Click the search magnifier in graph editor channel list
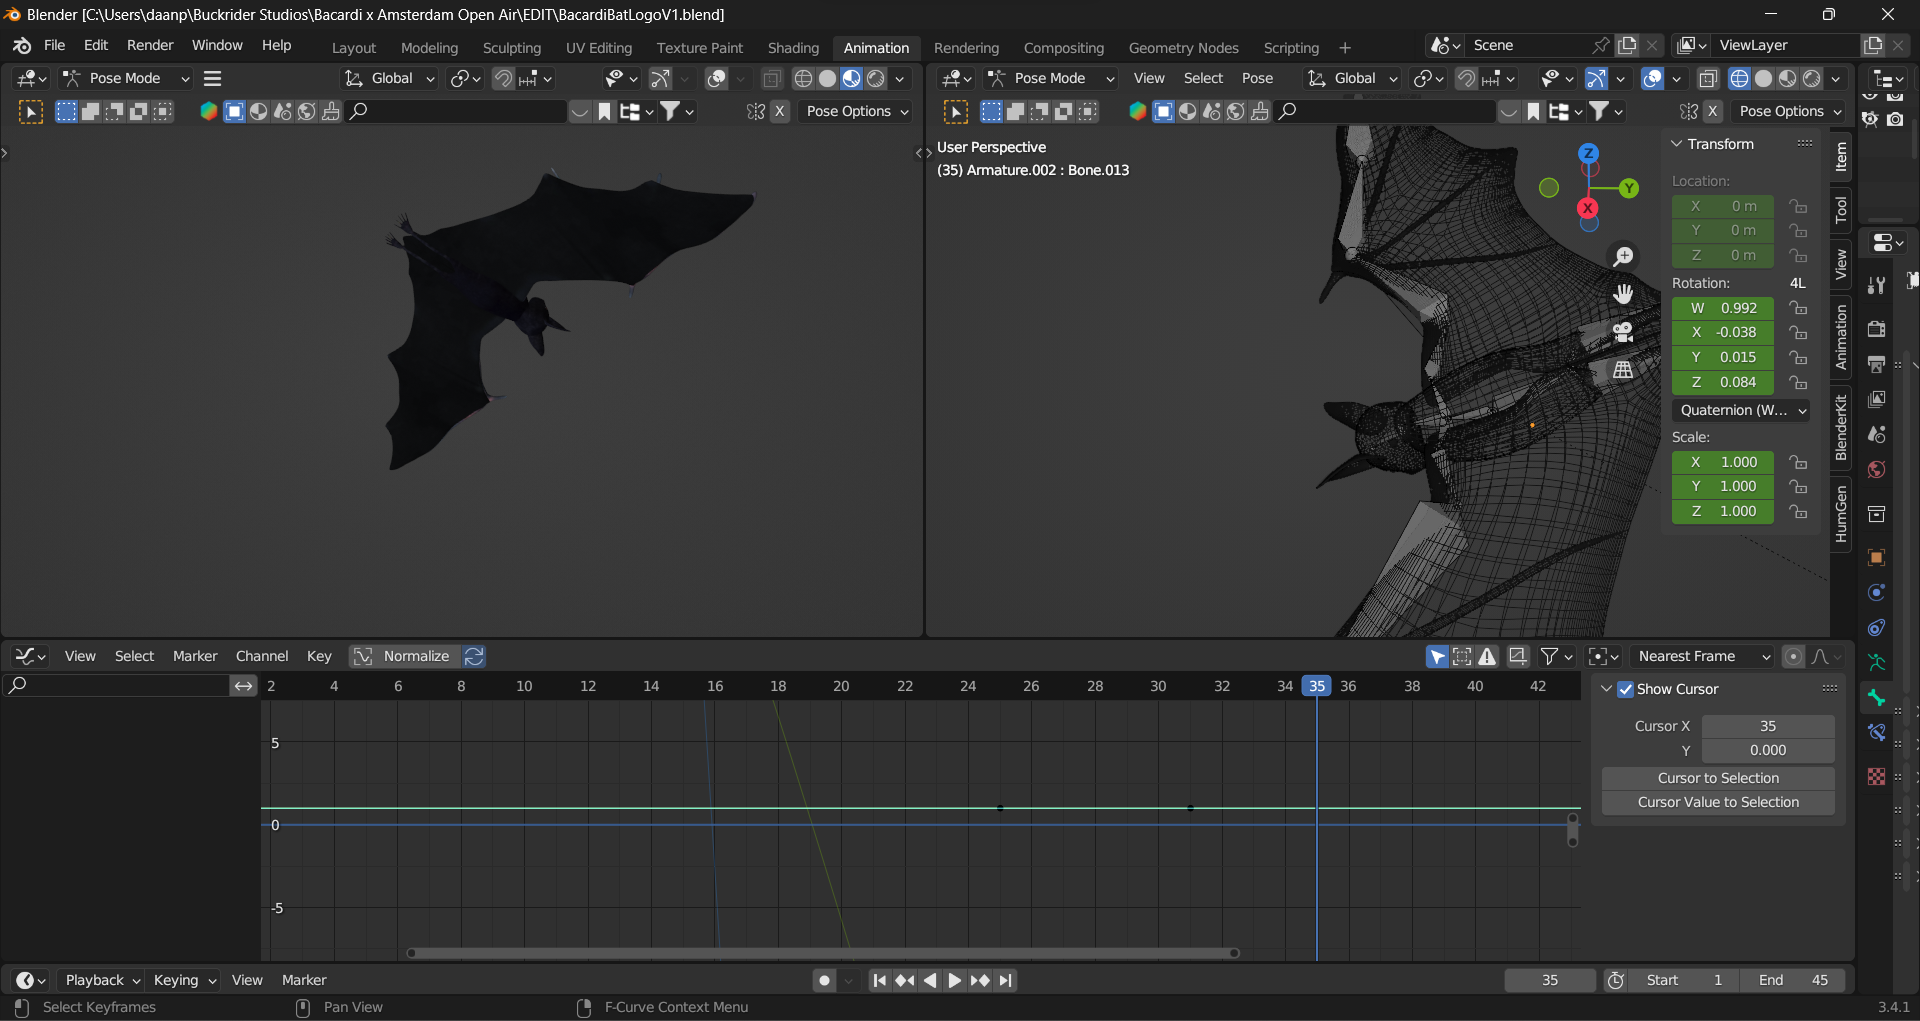Image resolution: width=1920 pixels, height=1021 pixels. (17, 685)
